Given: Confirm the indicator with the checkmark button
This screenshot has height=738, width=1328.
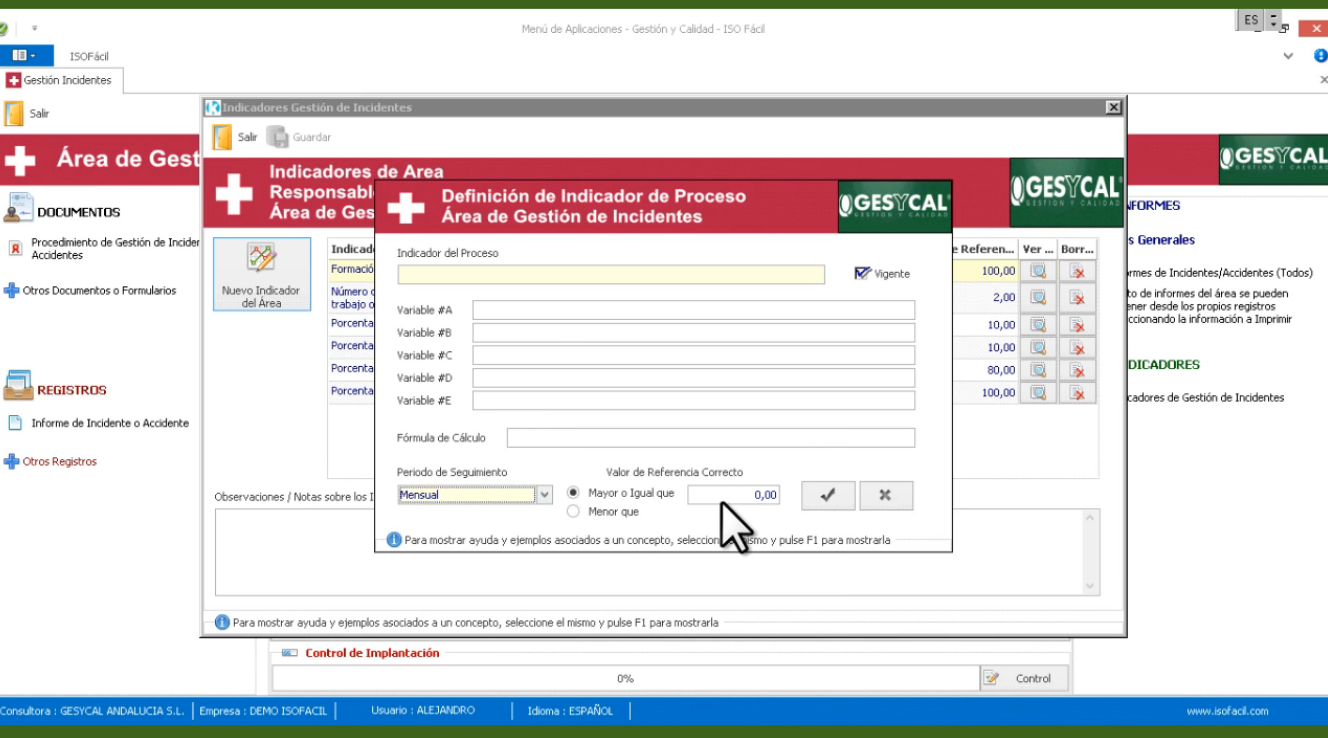Looking at the screenshot, I should [x=828, y=495].
